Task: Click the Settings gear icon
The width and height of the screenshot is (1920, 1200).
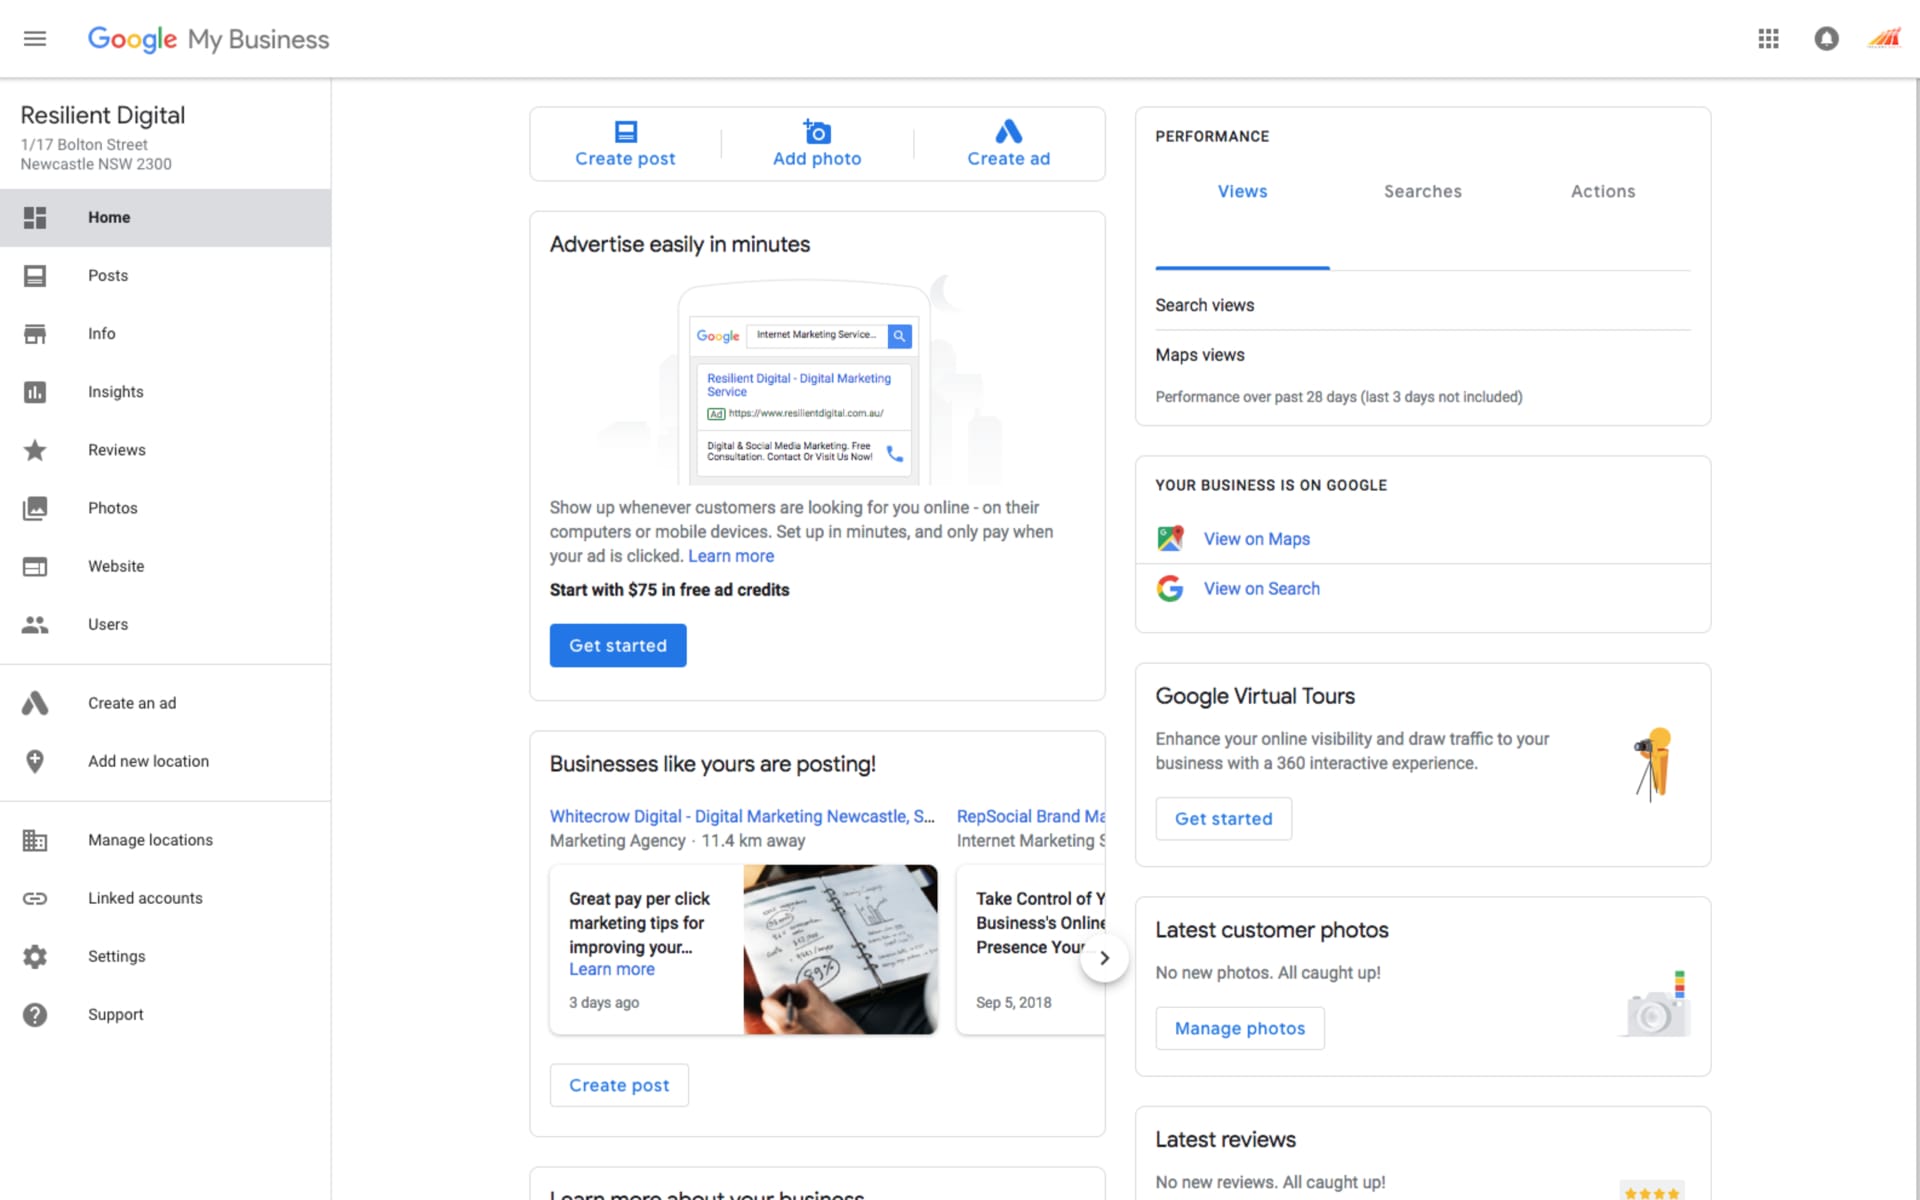Action: coord(35,956)
